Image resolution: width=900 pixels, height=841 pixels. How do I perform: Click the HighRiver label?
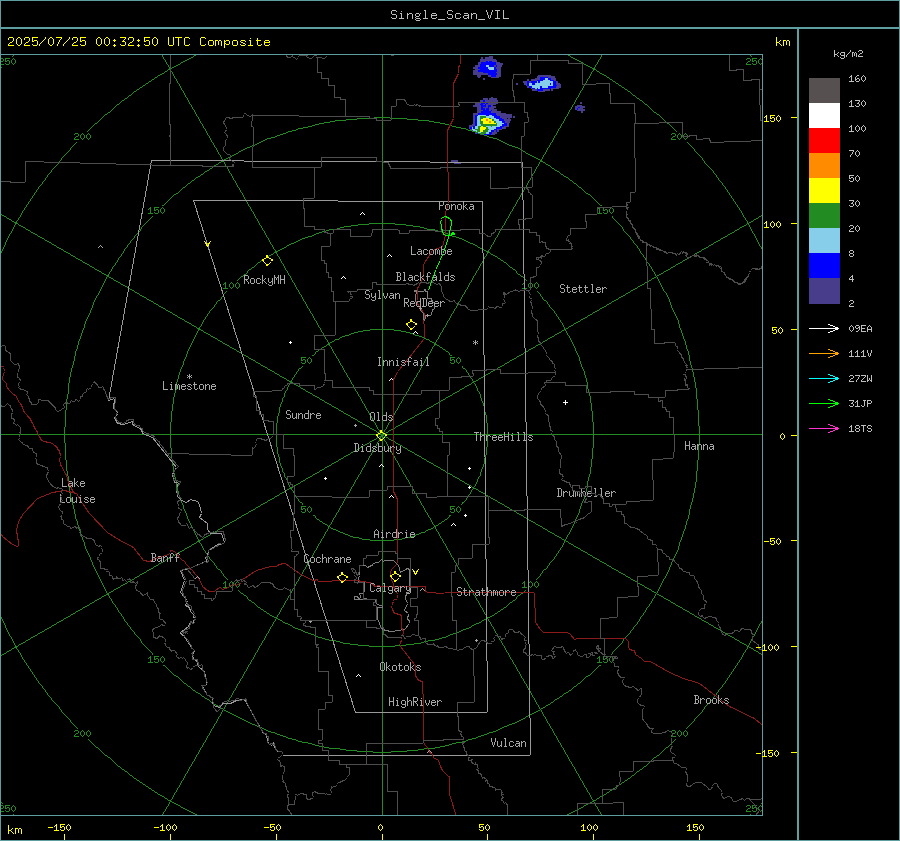[x=415, y=702]
